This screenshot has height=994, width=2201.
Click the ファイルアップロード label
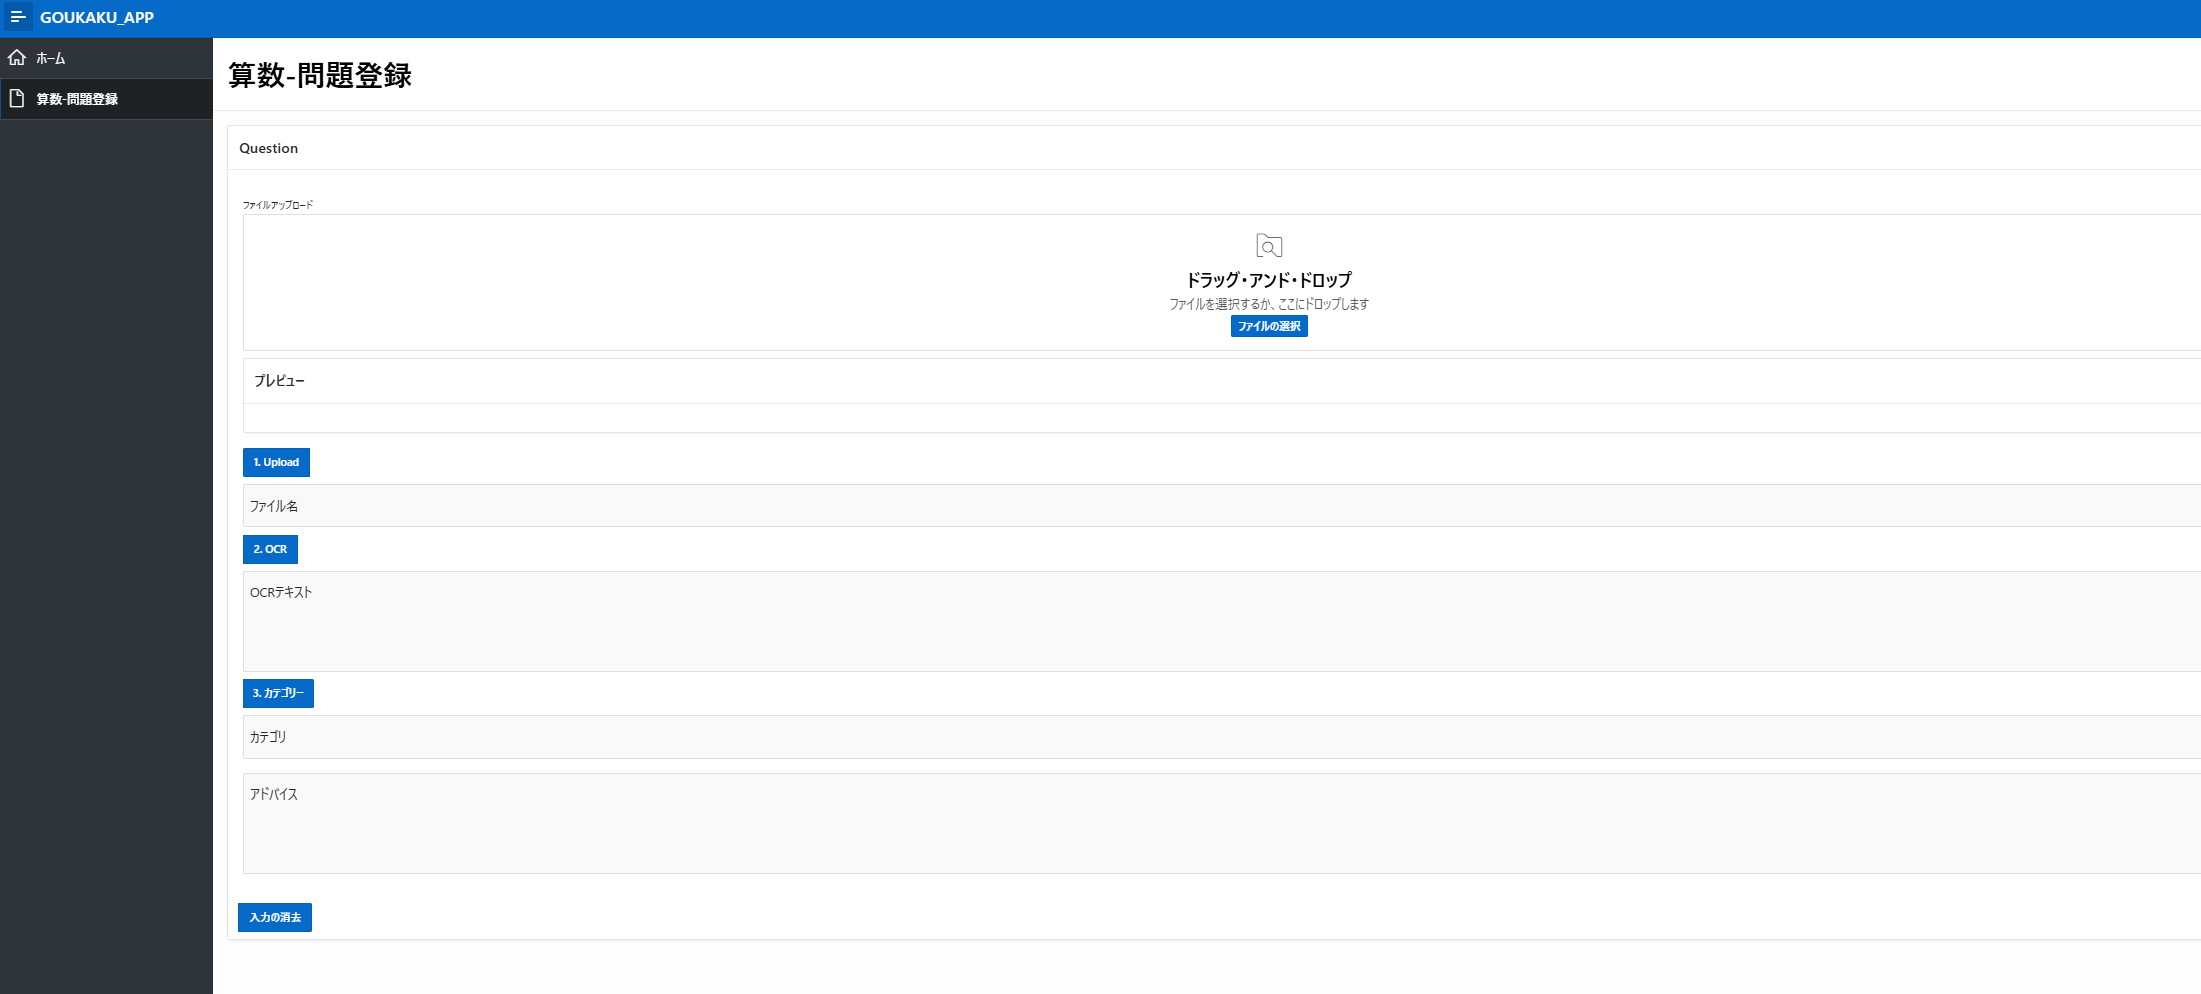coord(278,205)
